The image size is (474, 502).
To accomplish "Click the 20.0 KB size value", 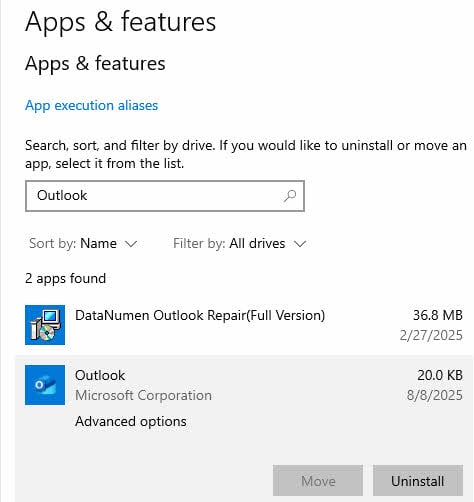I will (440, 375).
